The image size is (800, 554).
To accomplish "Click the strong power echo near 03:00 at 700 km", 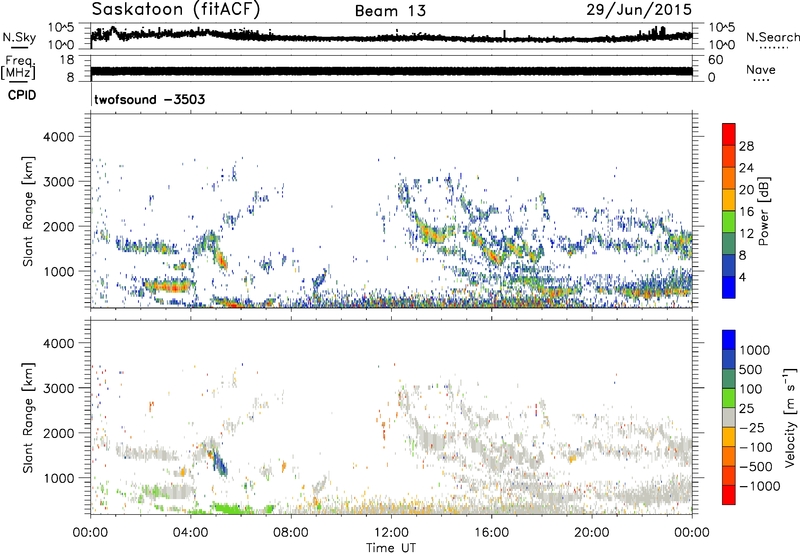I will (x=167, y=286).
